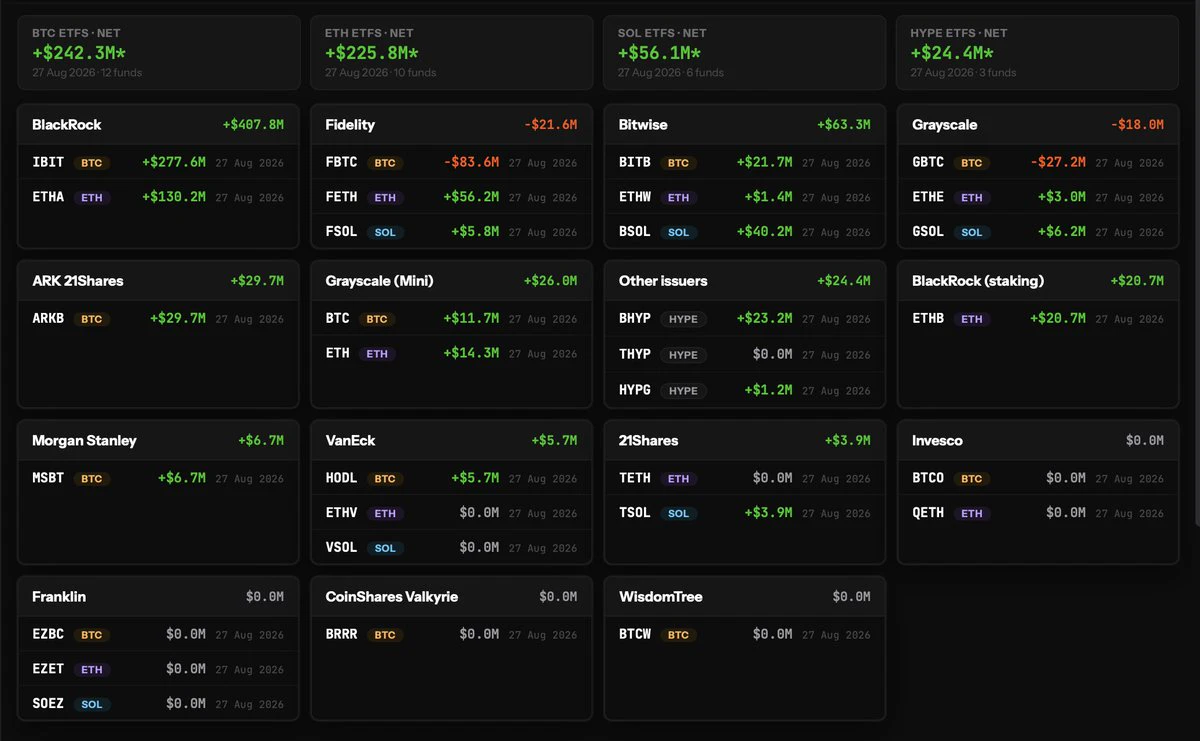Select the THYP ticker
The width and height of the screenshot is (1200, 741).
pos(635,354)
